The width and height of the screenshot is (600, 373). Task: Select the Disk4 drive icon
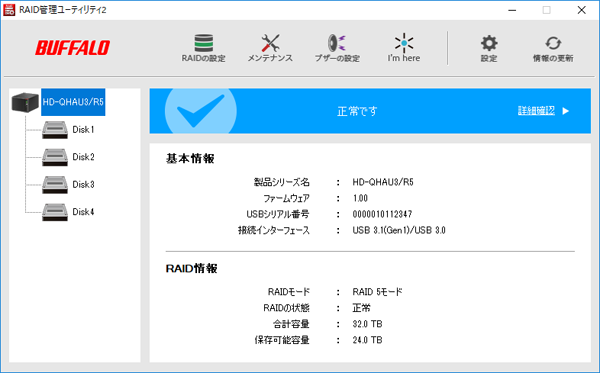click(x=55, y=212)
